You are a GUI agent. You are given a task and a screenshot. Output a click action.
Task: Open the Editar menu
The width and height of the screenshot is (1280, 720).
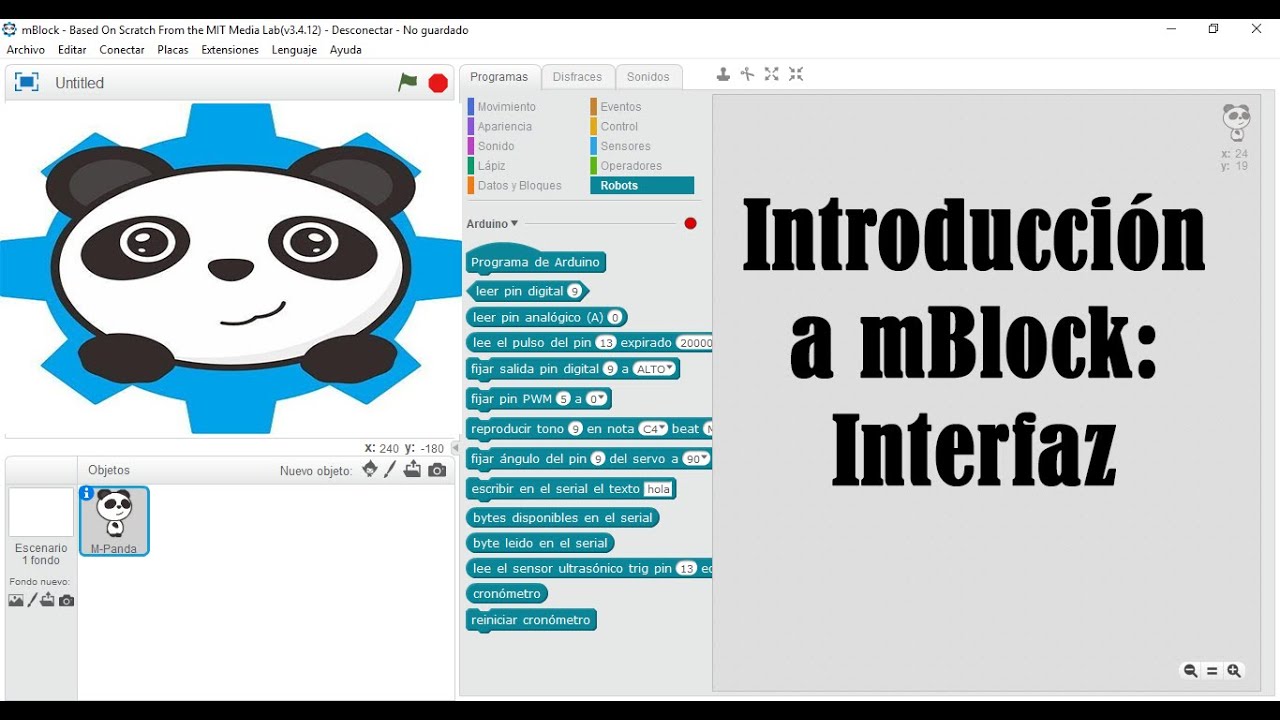point(72,50)
